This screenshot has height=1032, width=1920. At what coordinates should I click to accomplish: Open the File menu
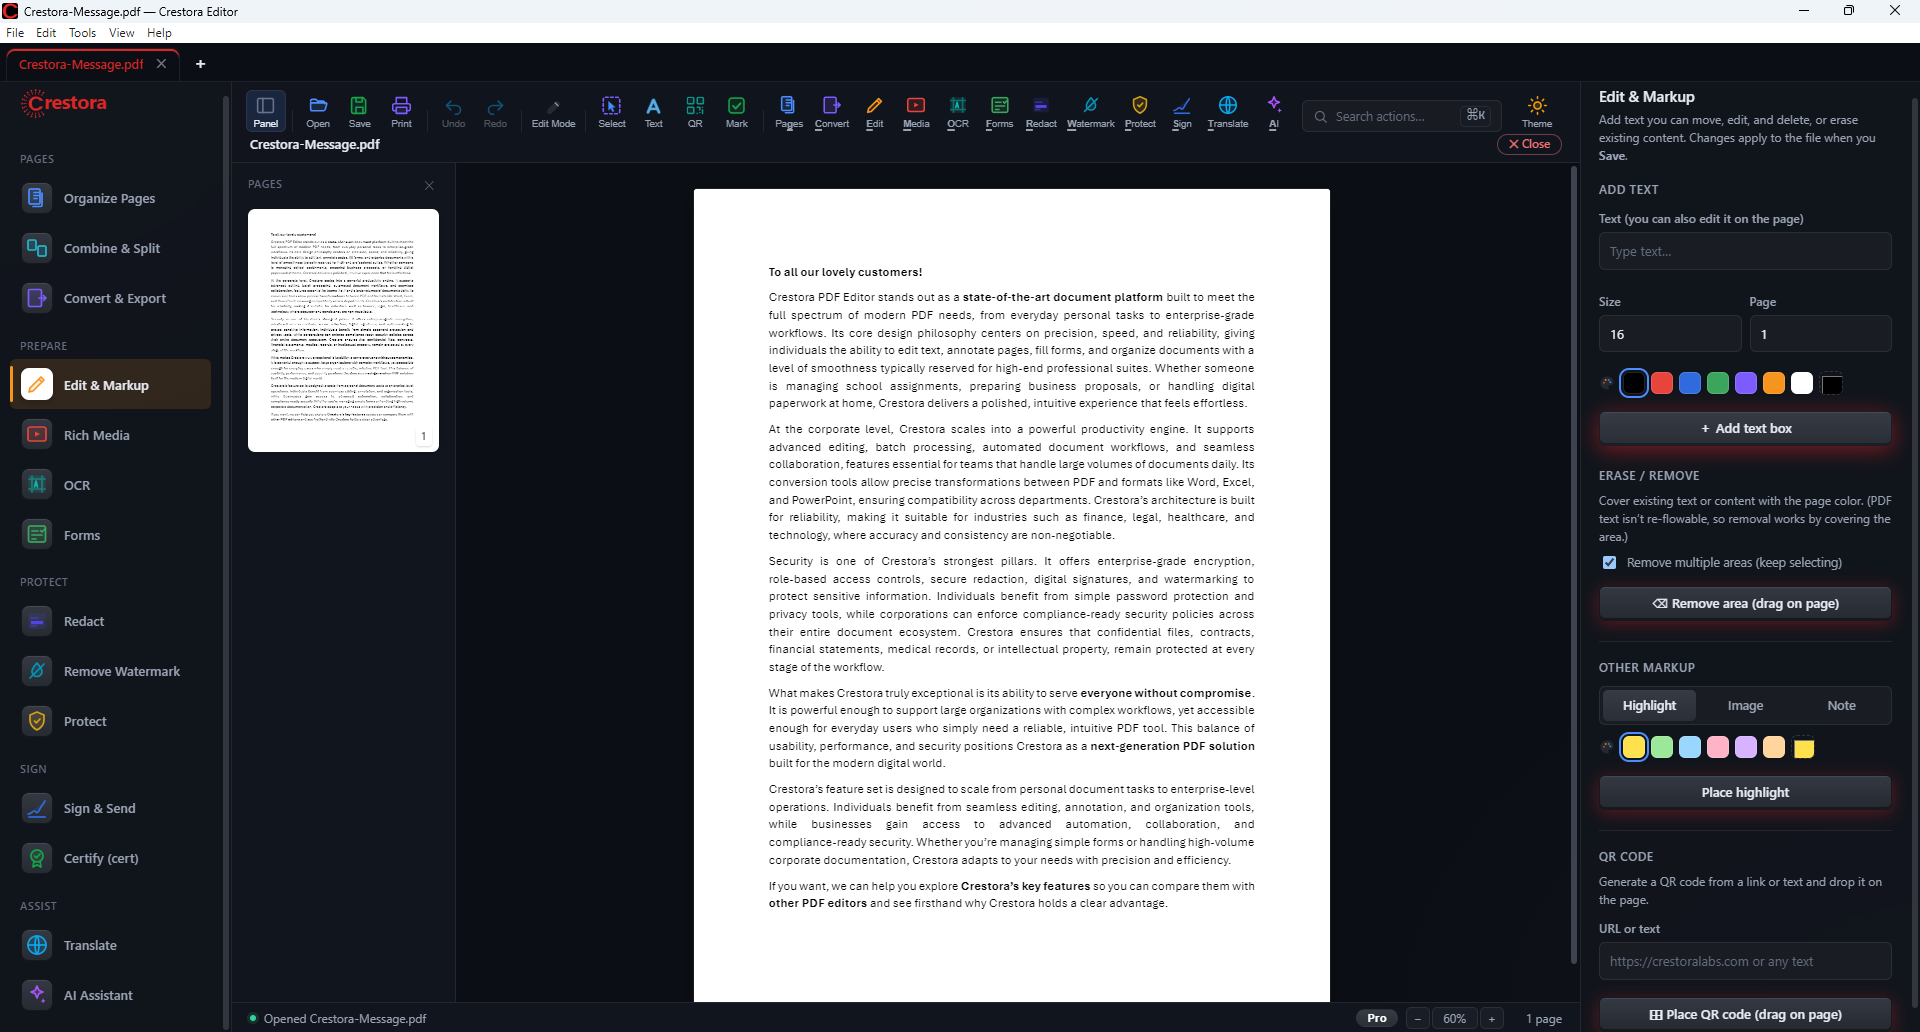click(15, 33)
